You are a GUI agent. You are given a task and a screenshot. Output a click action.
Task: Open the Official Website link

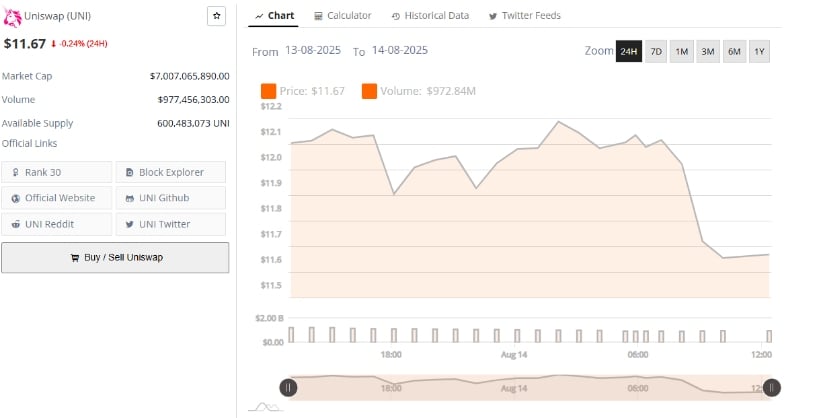(56, 198)
